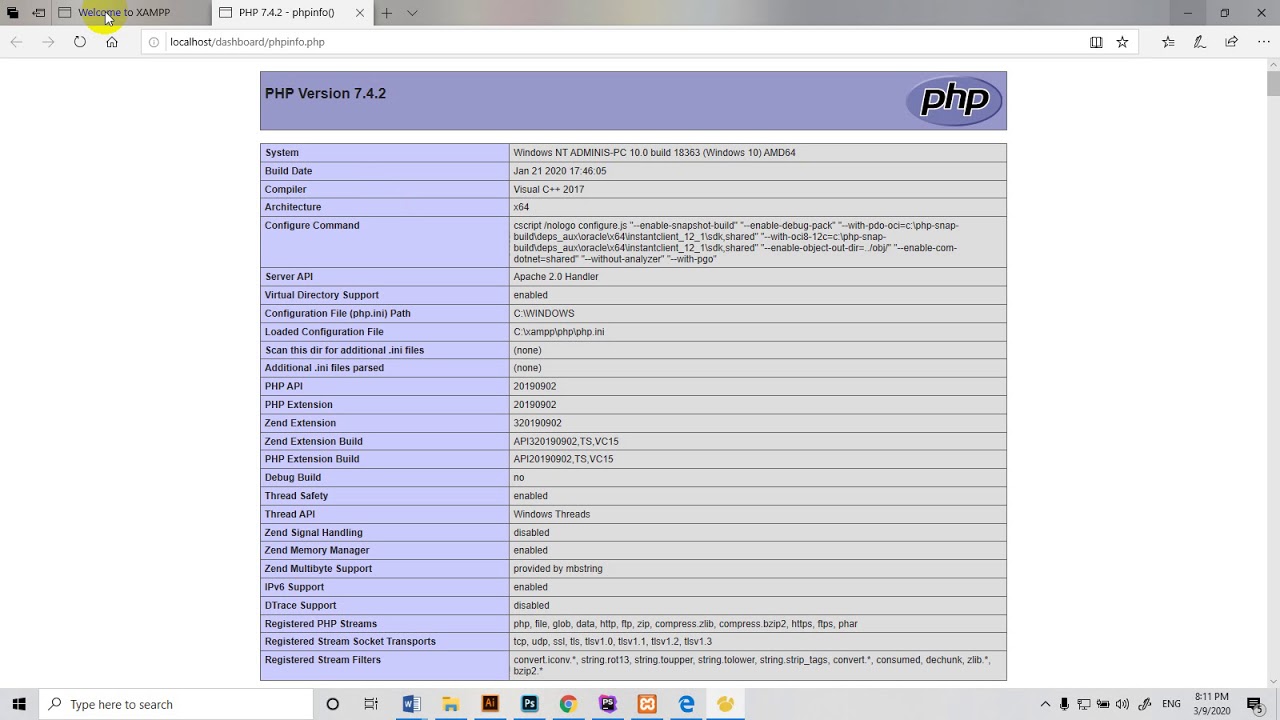Open XAMPP control panel from taskbar

[x=647, y=704]
